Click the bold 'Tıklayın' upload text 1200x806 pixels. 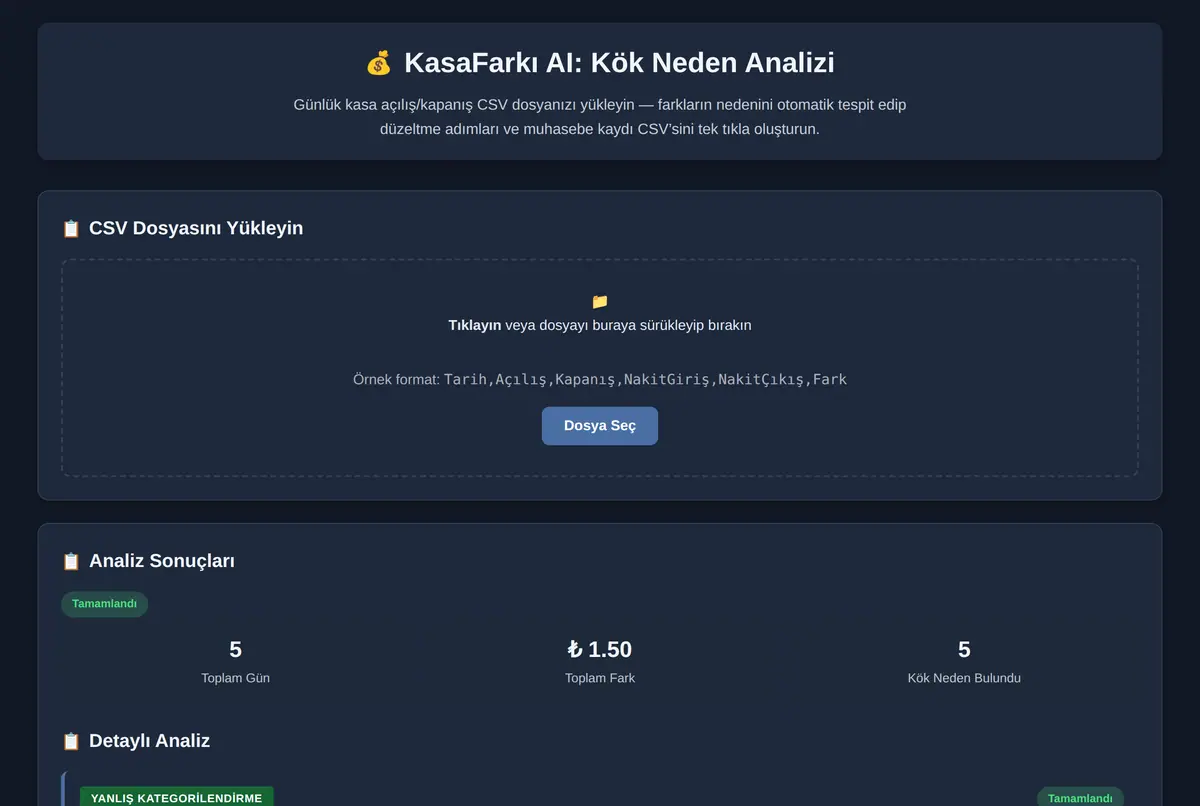pyautogui.click(x=475, y=325)
